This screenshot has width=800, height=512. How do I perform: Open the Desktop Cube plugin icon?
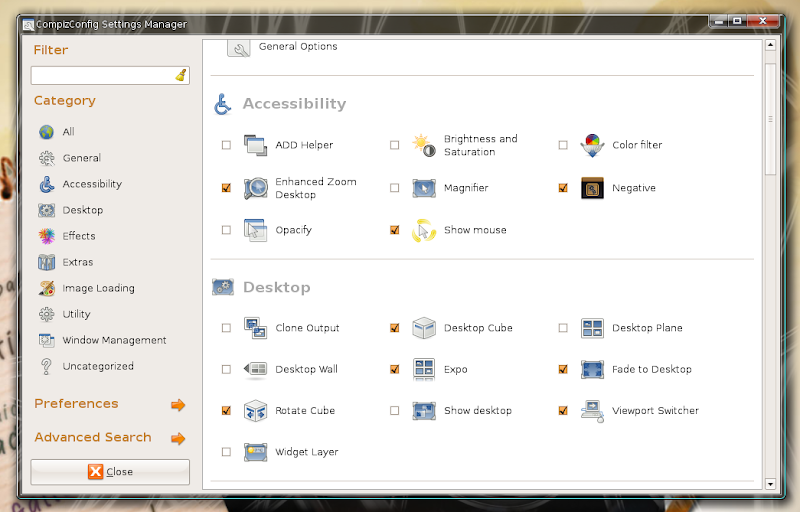pyautogui.click(x=423, y=328)
